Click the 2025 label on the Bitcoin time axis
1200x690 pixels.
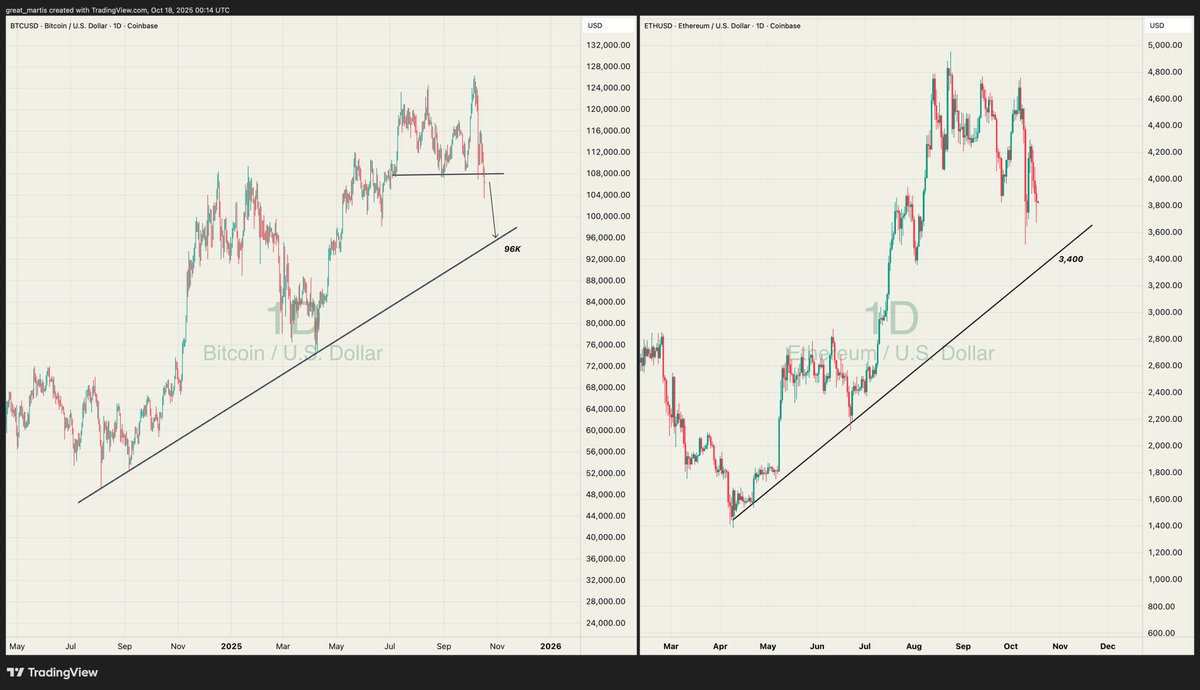pos(229,646)
